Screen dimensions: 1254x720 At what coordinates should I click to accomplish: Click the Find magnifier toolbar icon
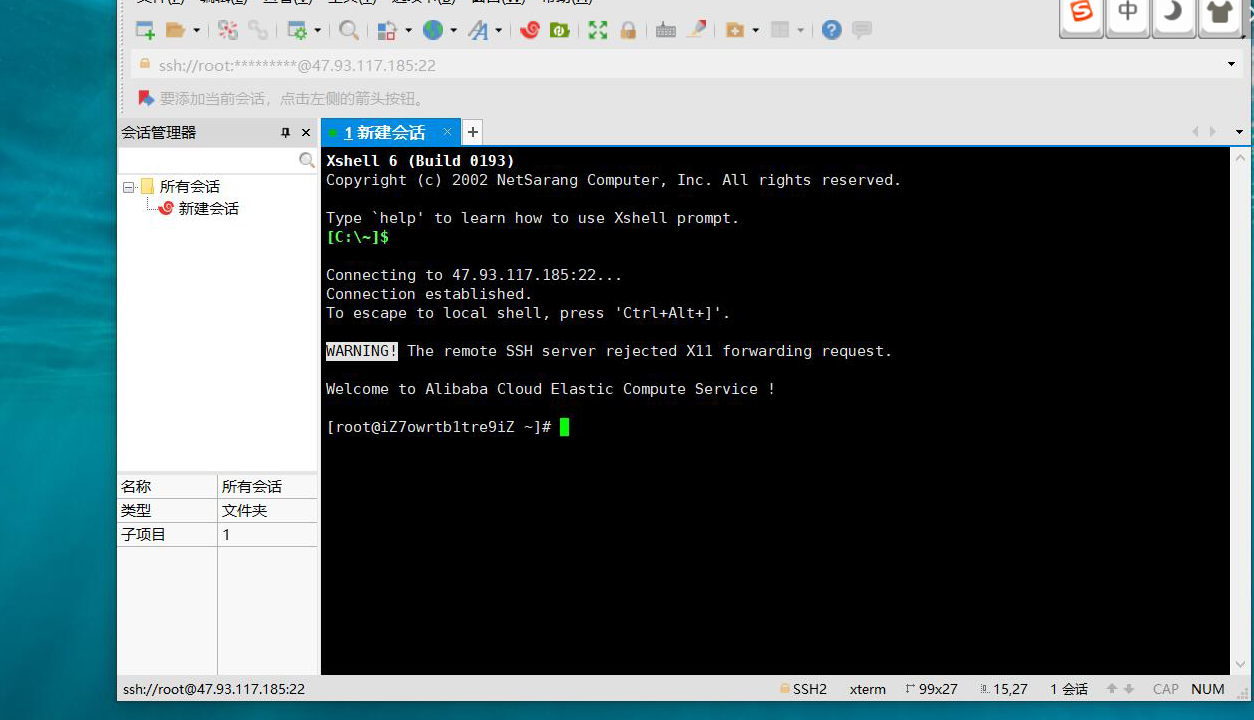(x=348, y=30)
